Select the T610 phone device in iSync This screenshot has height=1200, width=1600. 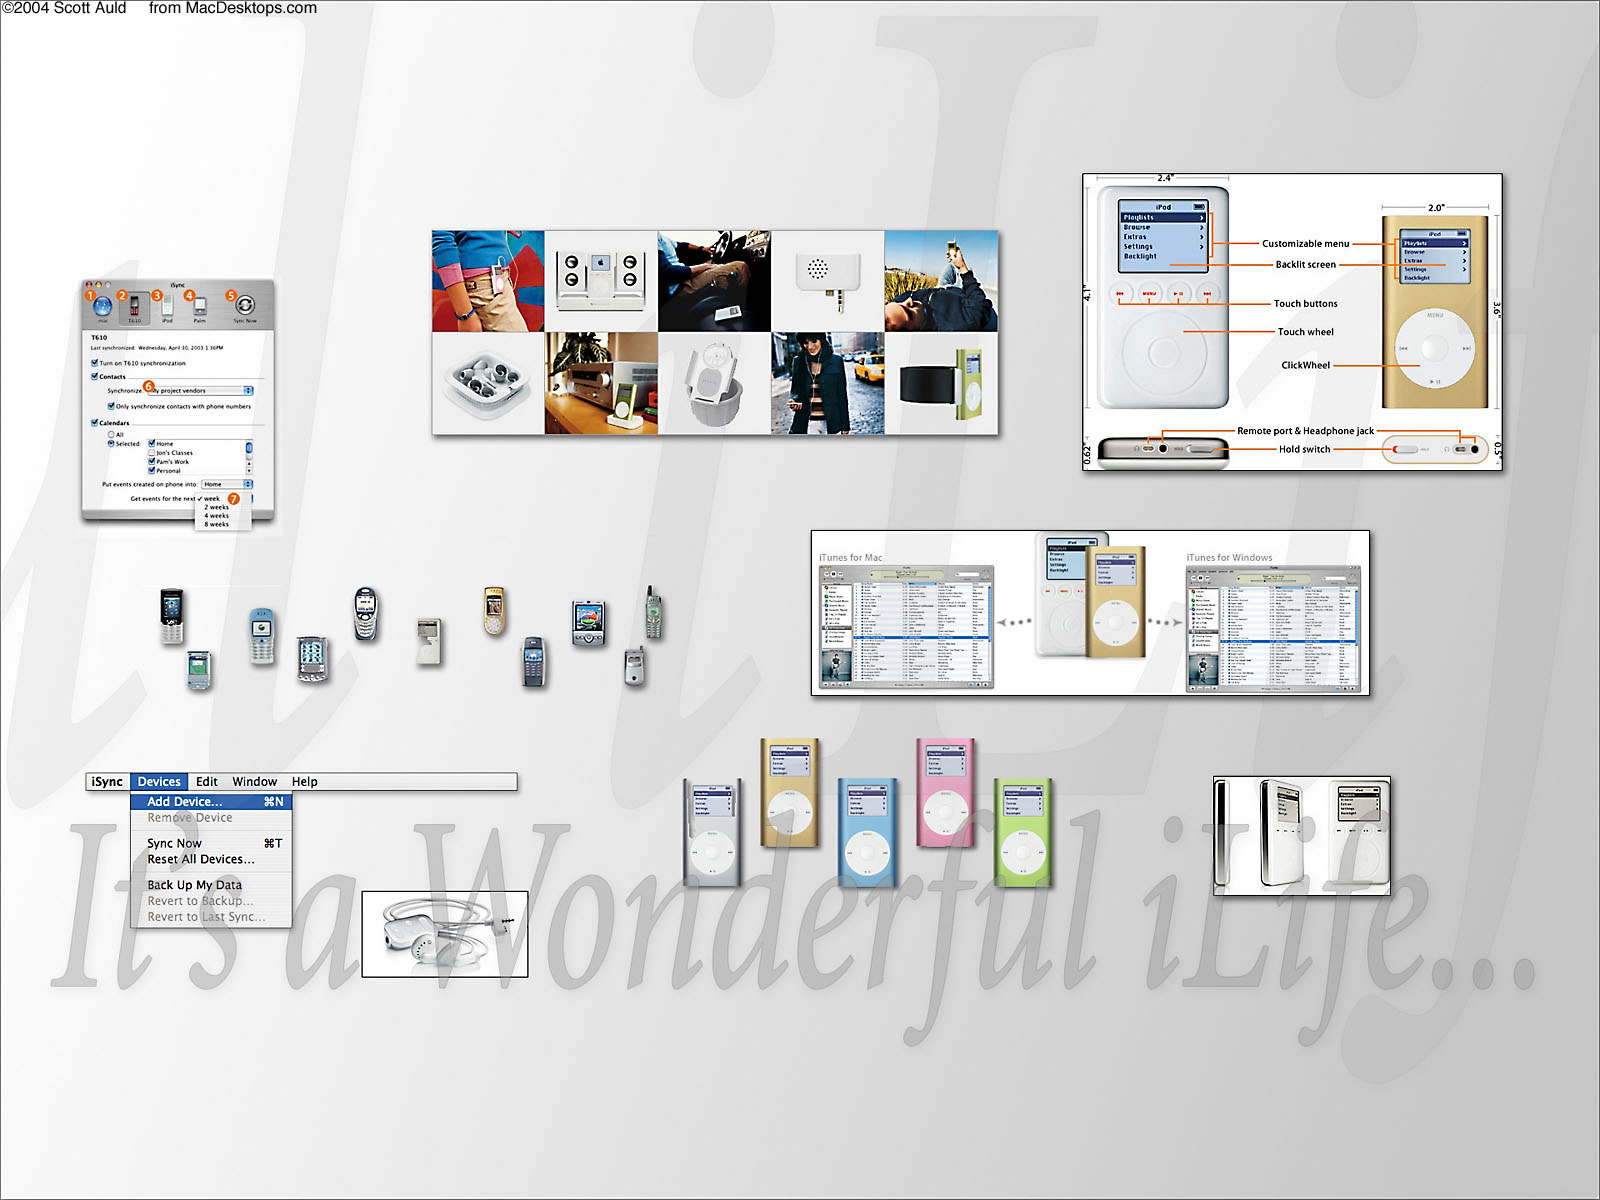point(134,308)
